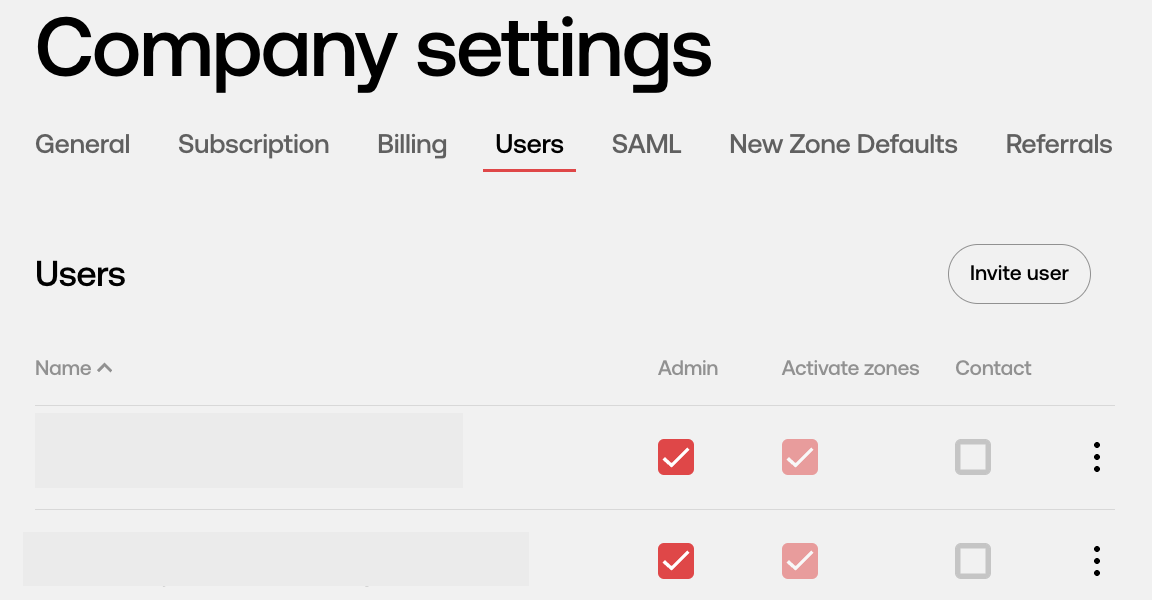Screen dimensions: 1152x600
Task: Select the Users tab
Action: point(529,144)
